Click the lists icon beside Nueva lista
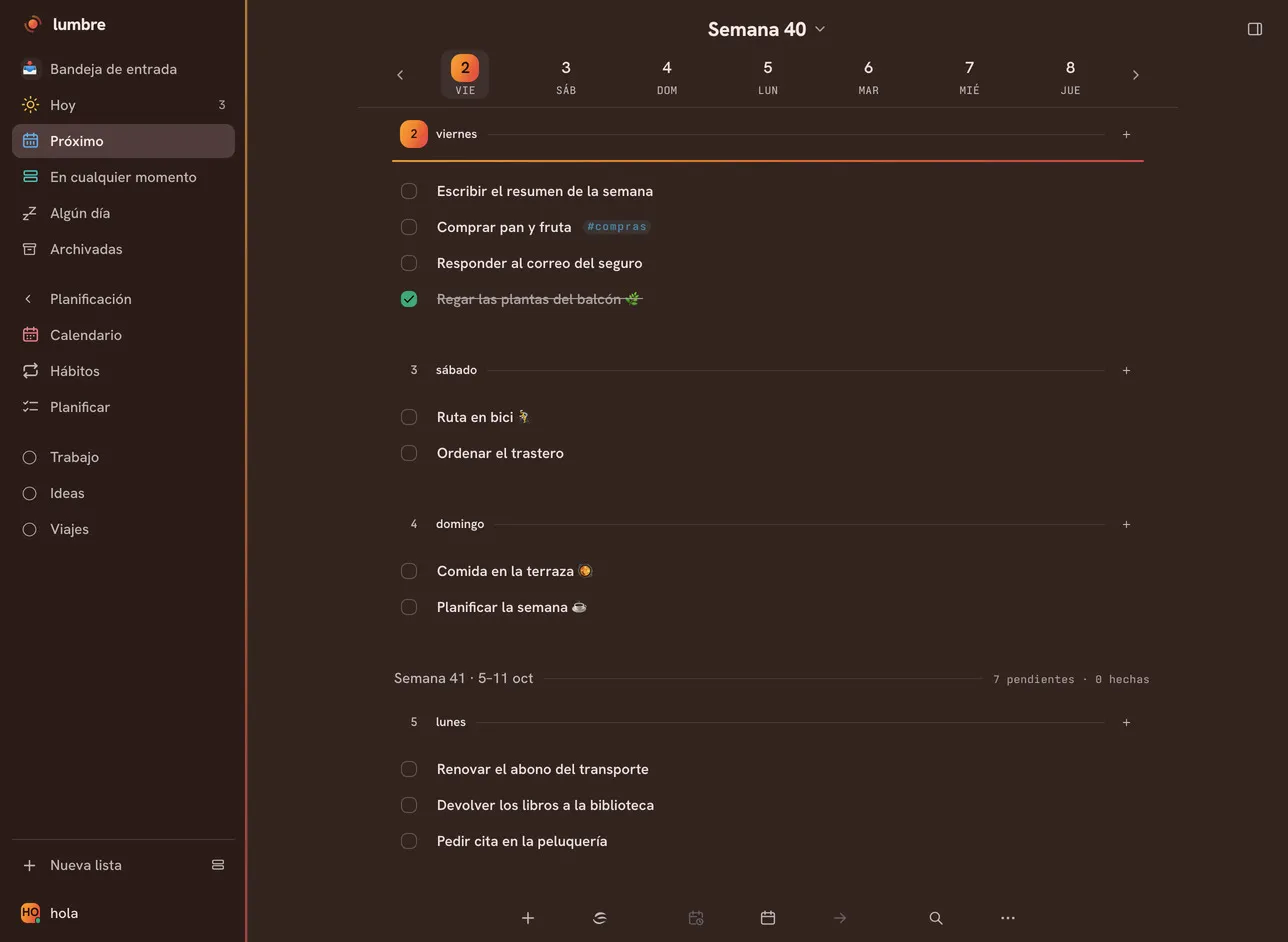 click(x=218, y=865)
